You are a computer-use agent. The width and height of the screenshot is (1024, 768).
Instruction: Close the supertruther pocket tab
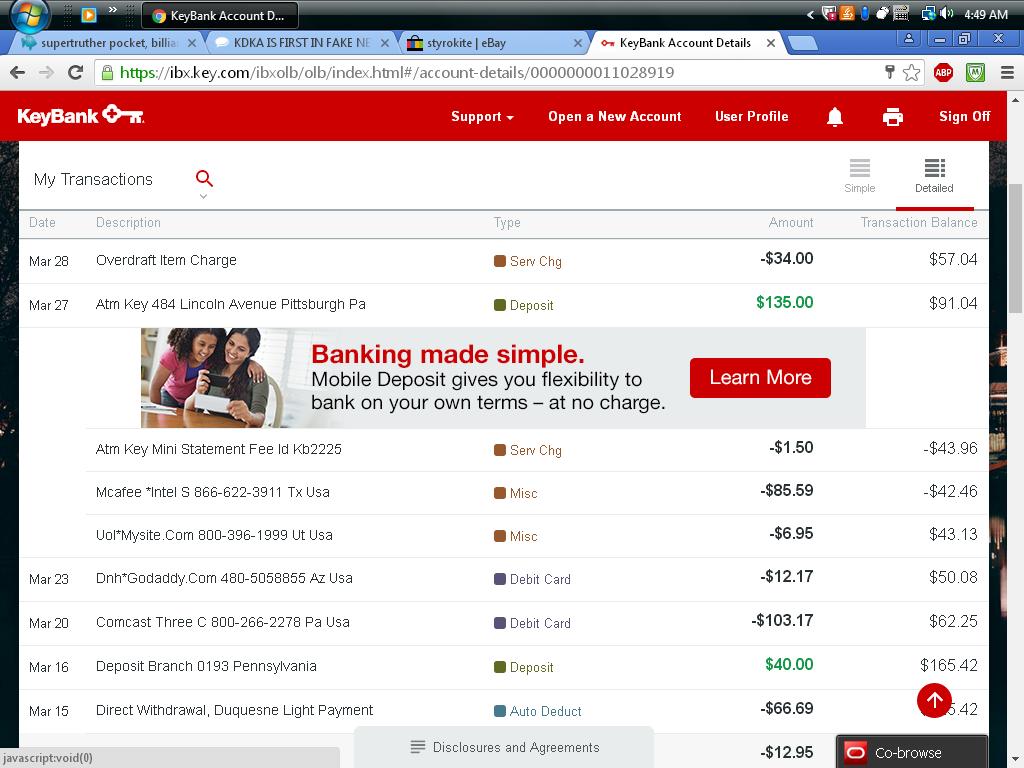pyautogui.click(x=192, y=43)
